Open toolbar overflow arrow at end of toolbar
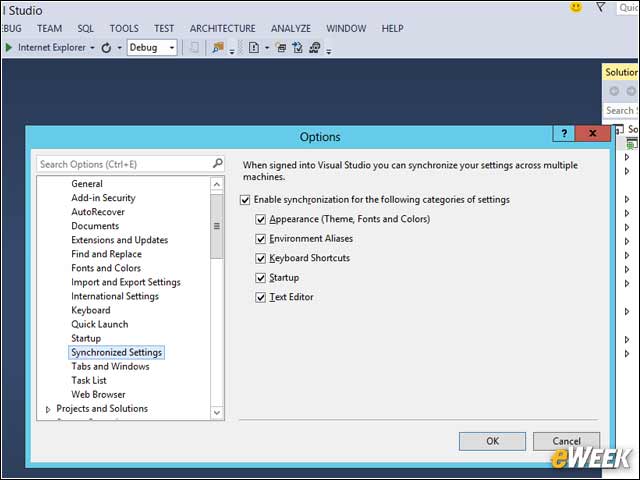This screenshot has width=640, height=480. 329,51
